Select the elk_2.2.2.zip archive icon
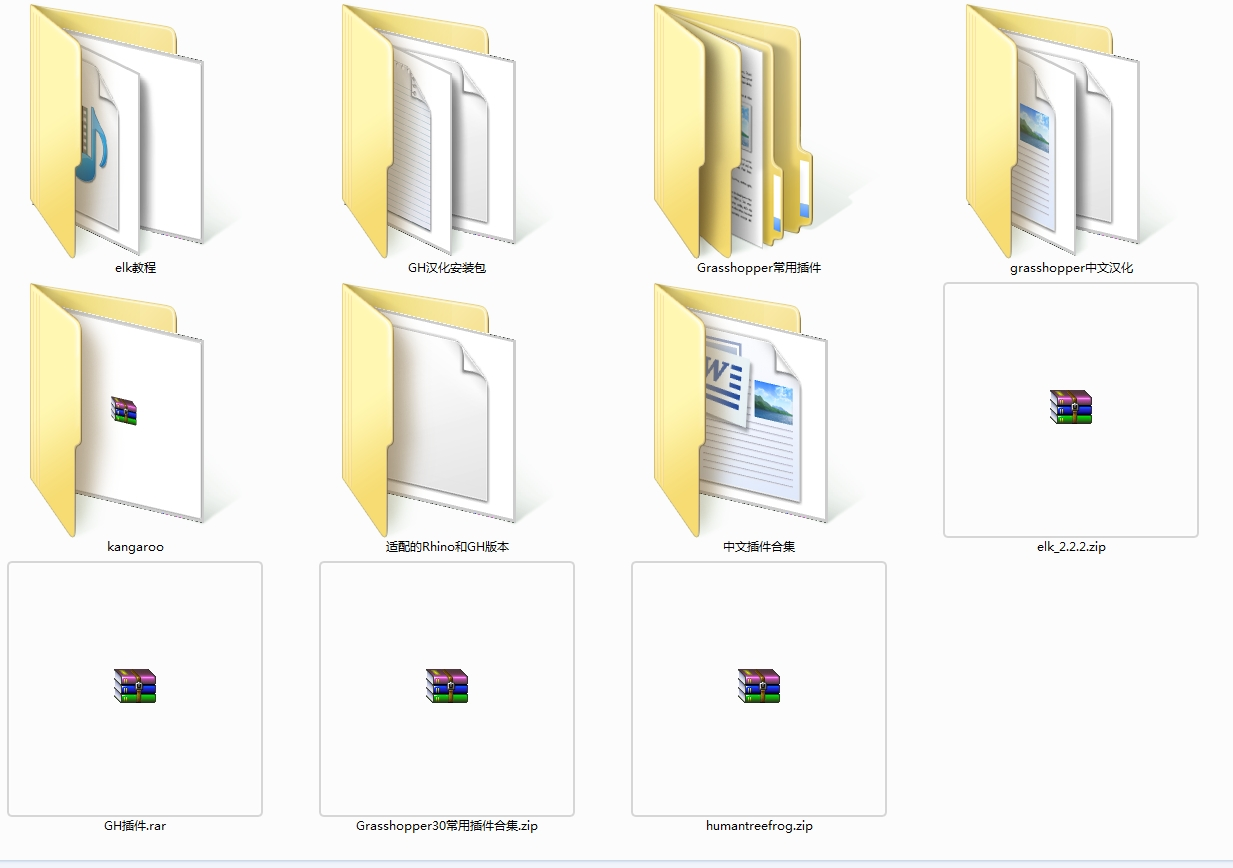 [x=1071, y=408]
